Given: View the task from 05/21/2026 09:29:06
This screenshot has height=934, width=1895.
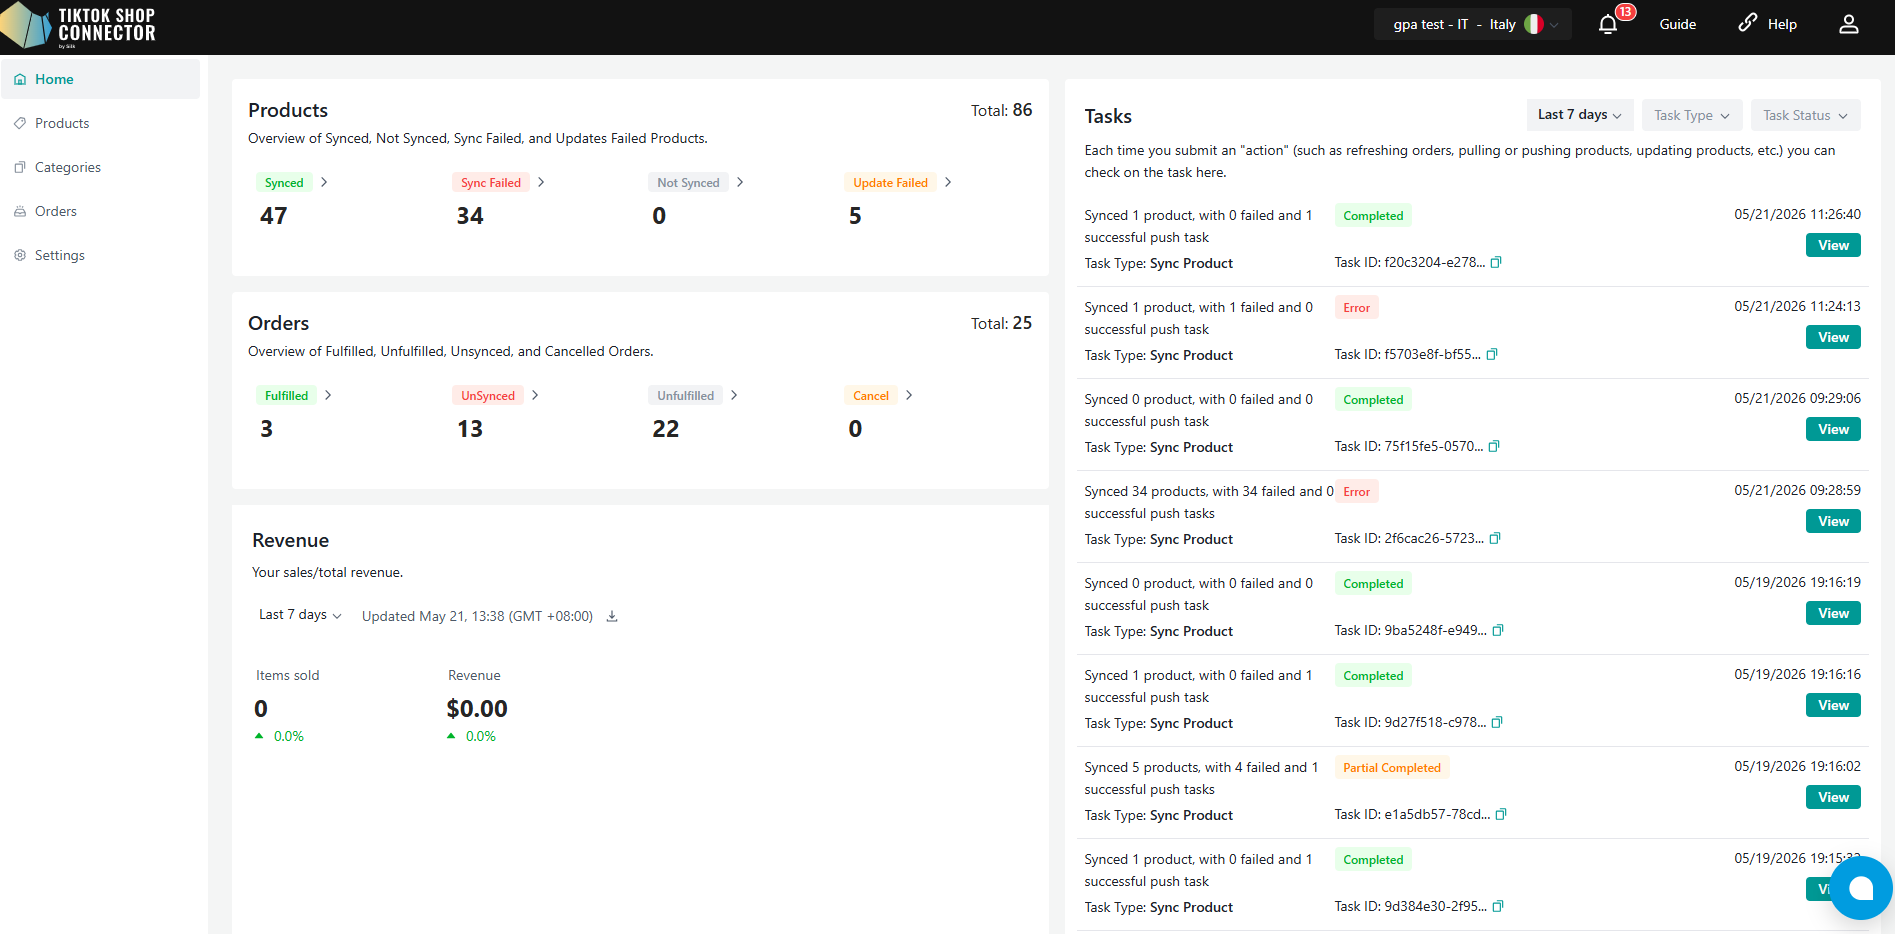Looking at the screenshot, I should click(1833, 429).
